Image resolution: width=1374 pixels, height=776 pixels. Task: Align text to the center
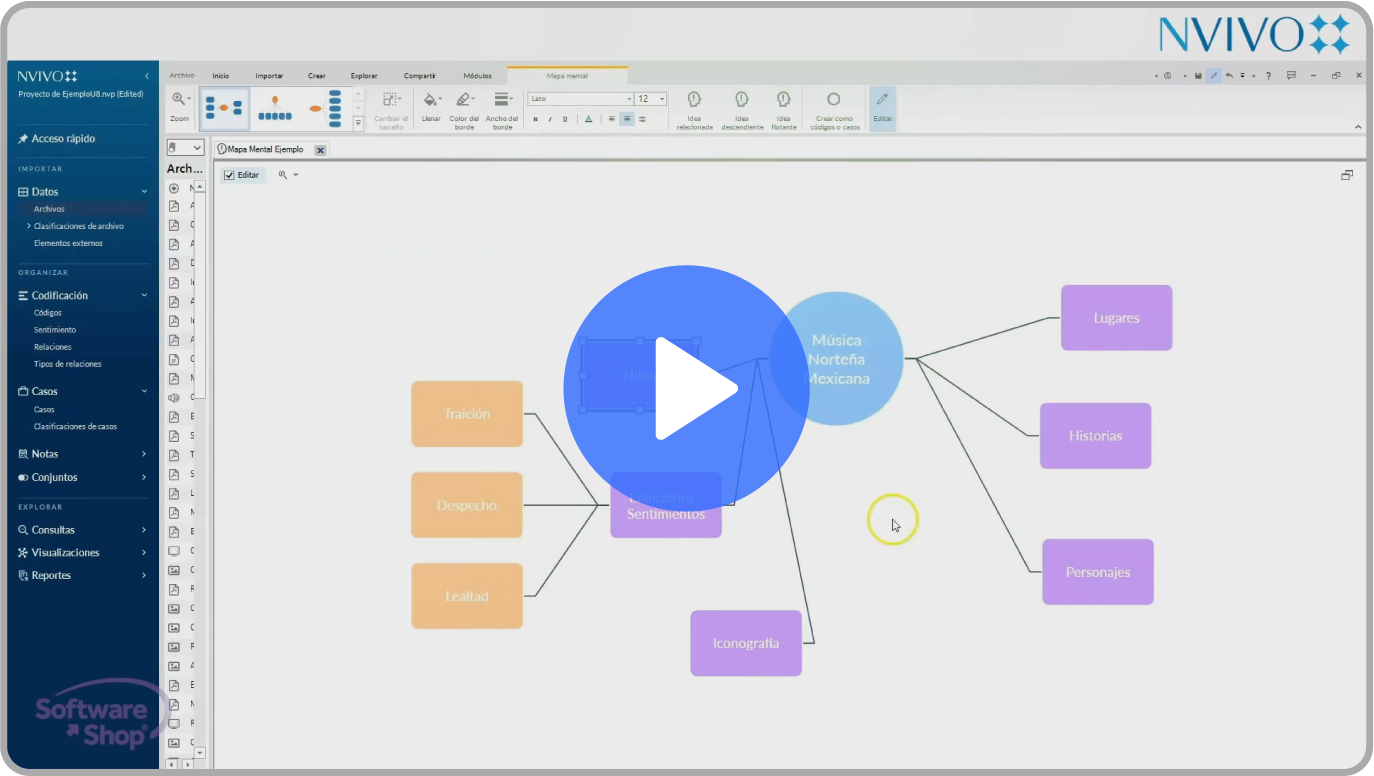pyautogui.click(x=627, y=119)
